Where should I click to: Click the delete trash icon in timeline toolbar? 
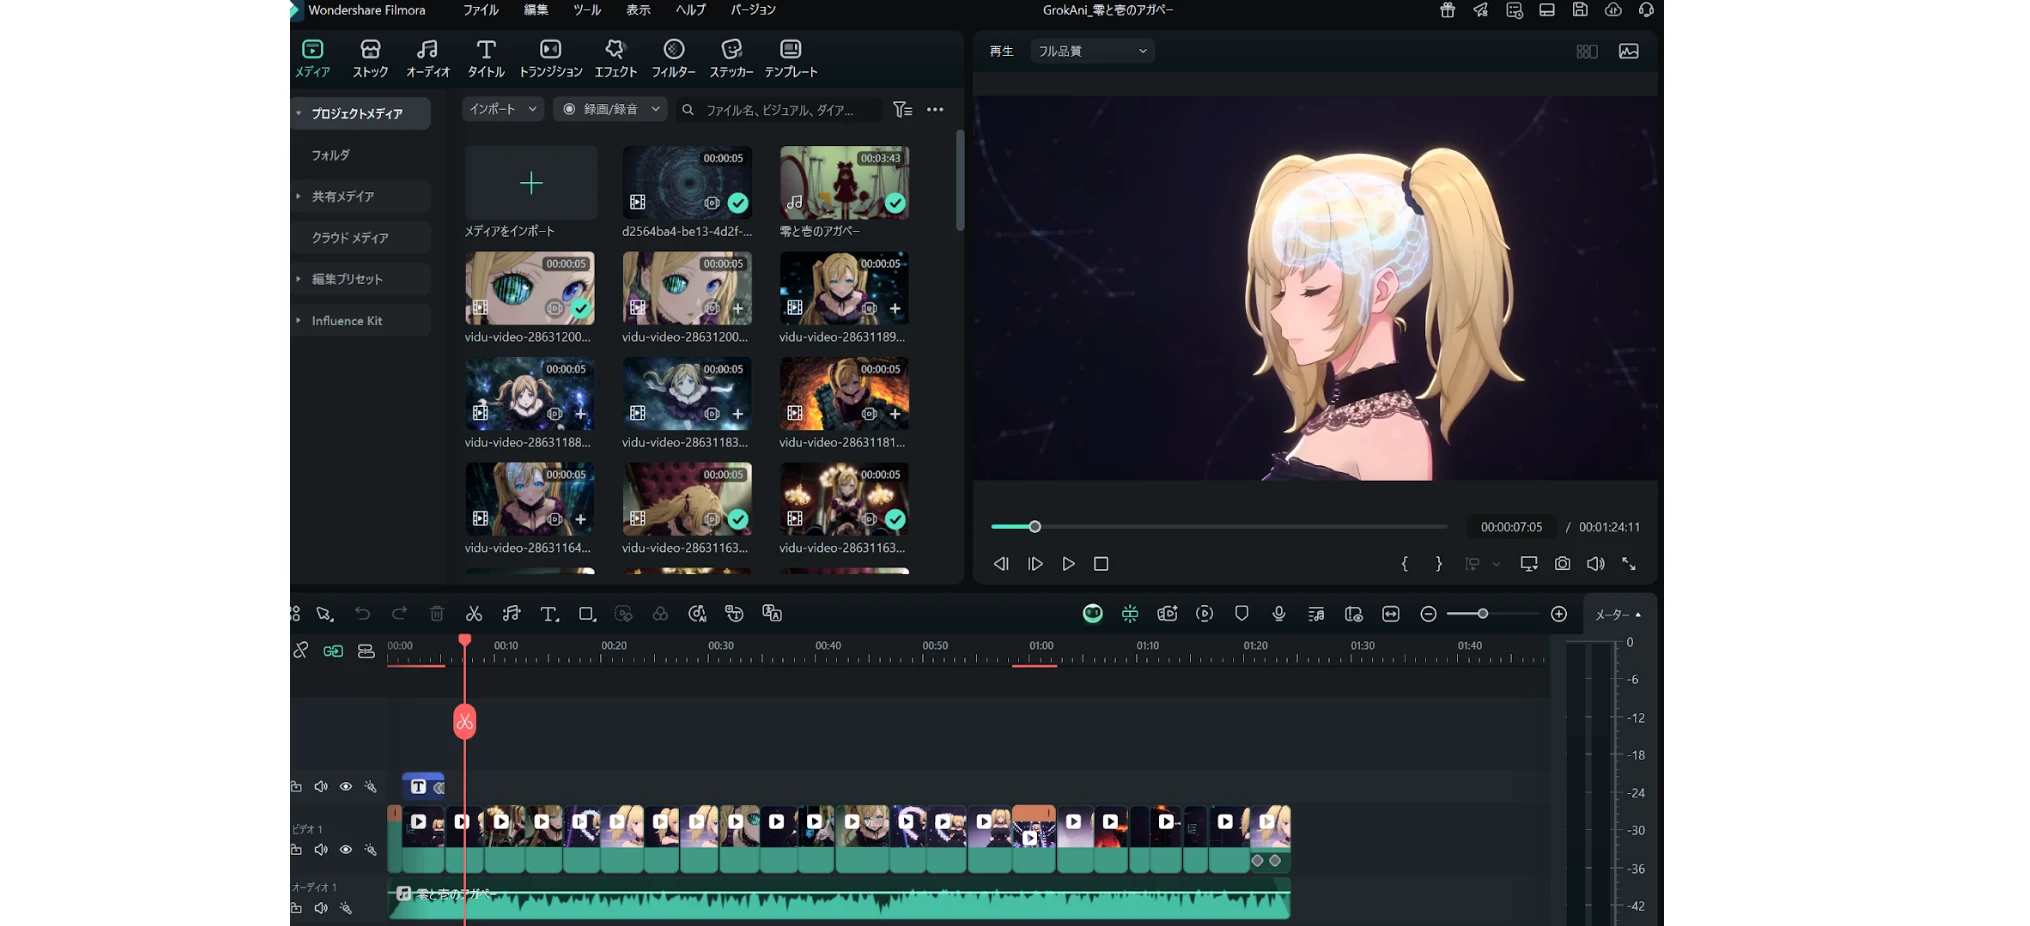[437, 614]
